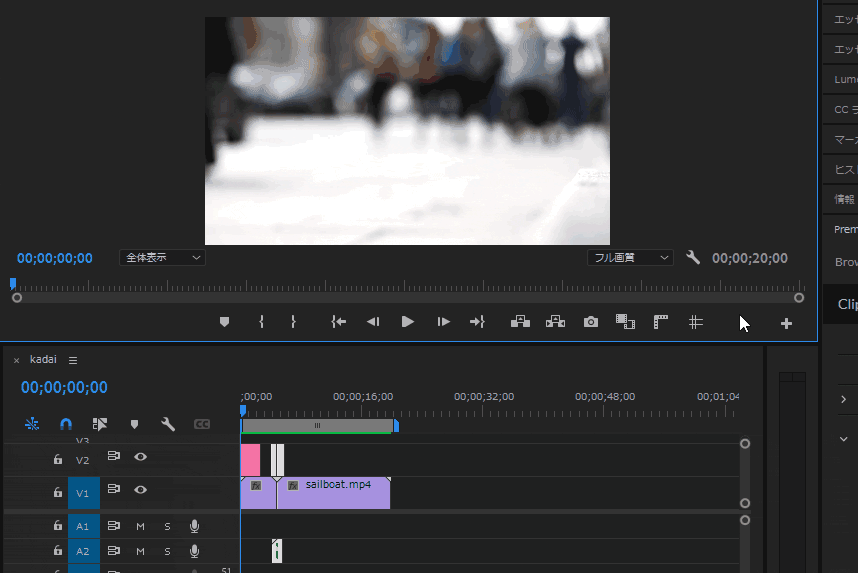Click timeline work area bar
The image size is (858, 573).
click(317, 426)
